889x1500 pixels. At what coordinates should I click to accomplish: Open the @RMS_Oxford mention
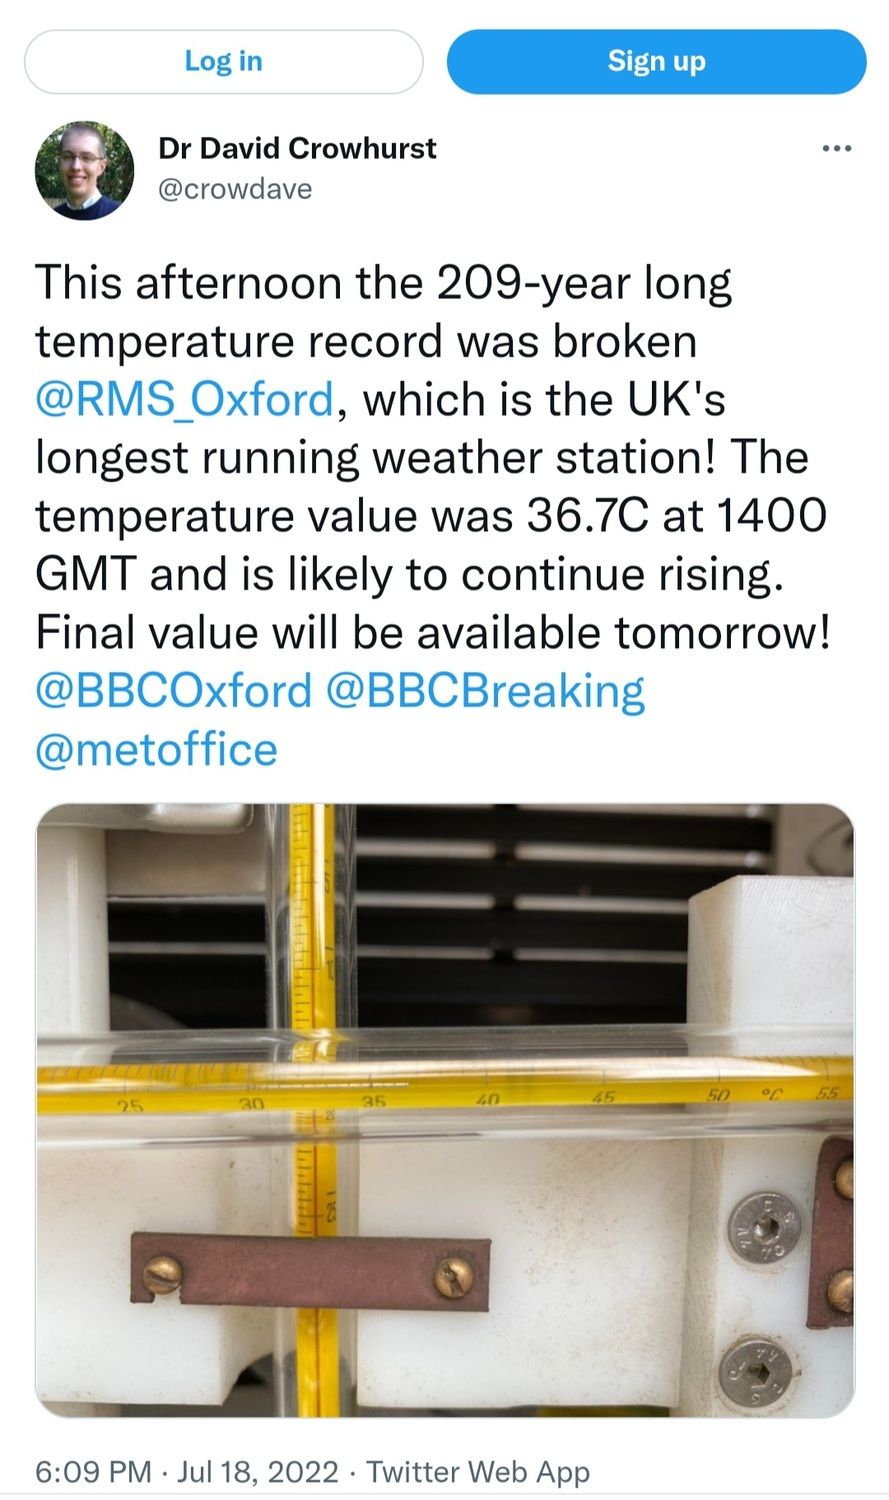coord(184,400)
